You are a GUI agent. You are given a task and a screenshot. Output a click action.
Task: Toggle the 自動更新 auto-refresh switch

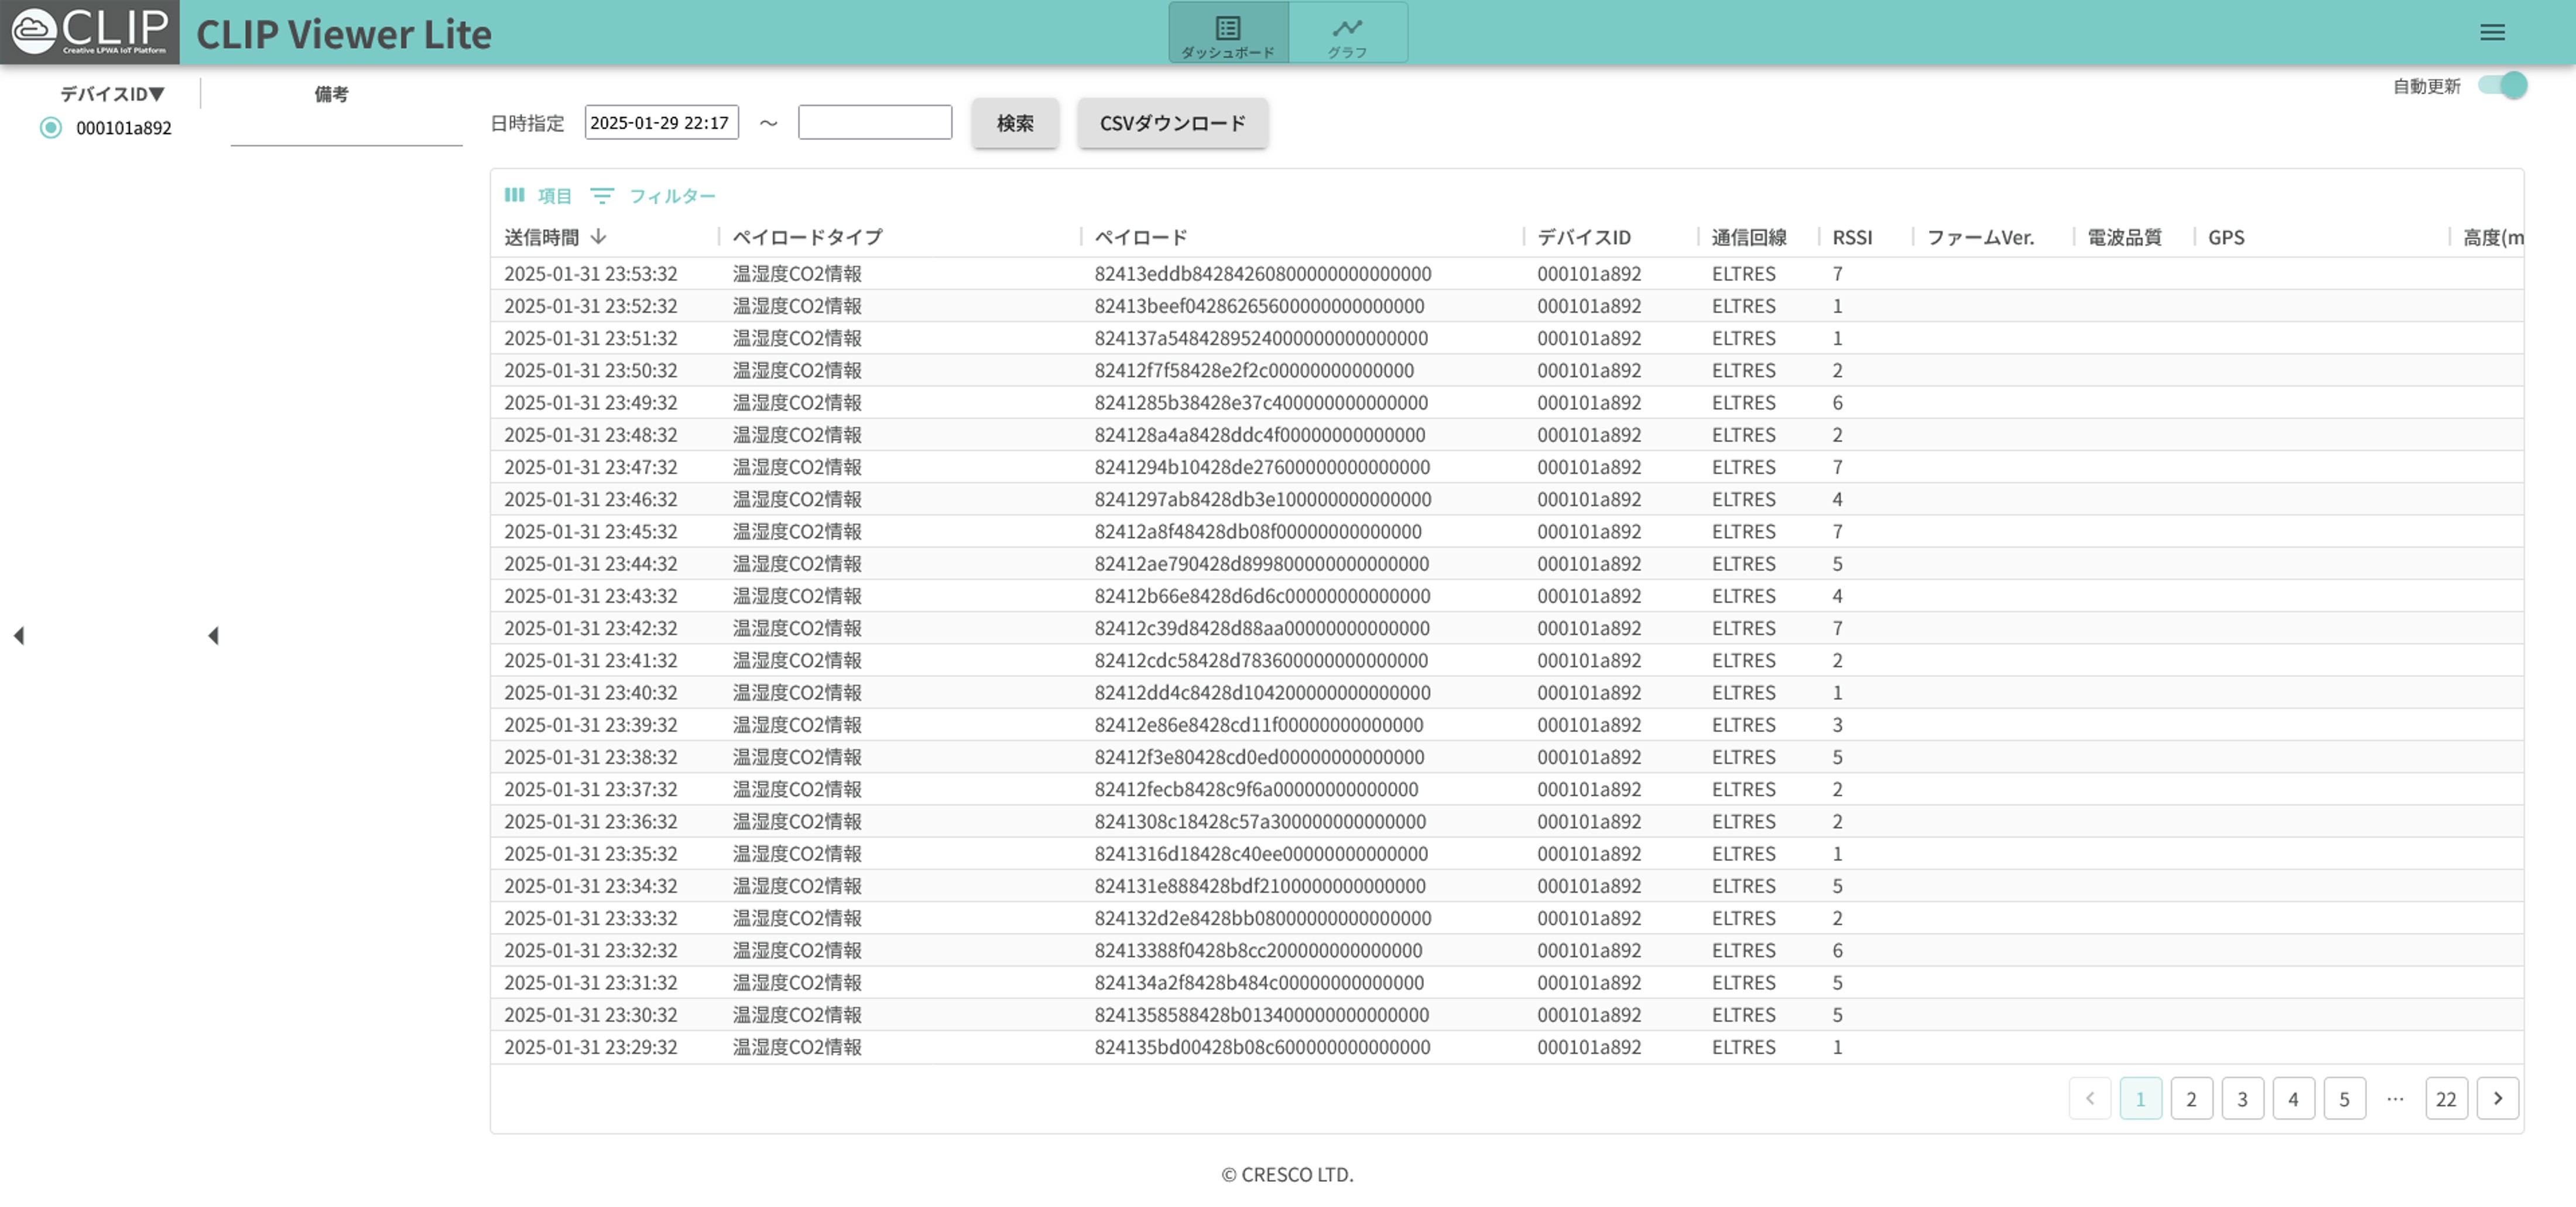[x=2502, y=86]
